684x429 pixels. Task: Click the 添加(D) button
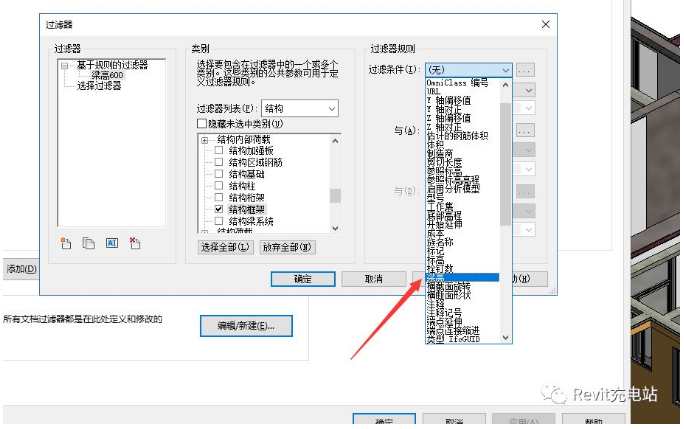[x=21, y=269]
